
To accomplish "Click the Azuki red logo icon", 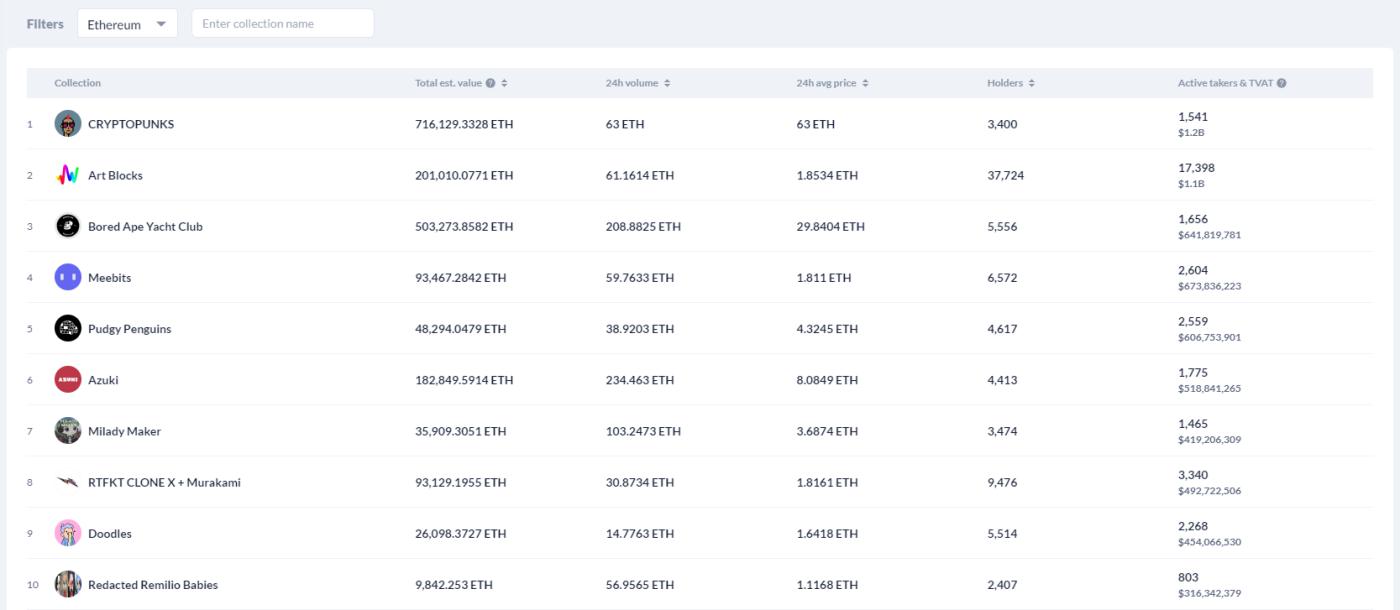I will click(x=68, y=380).
